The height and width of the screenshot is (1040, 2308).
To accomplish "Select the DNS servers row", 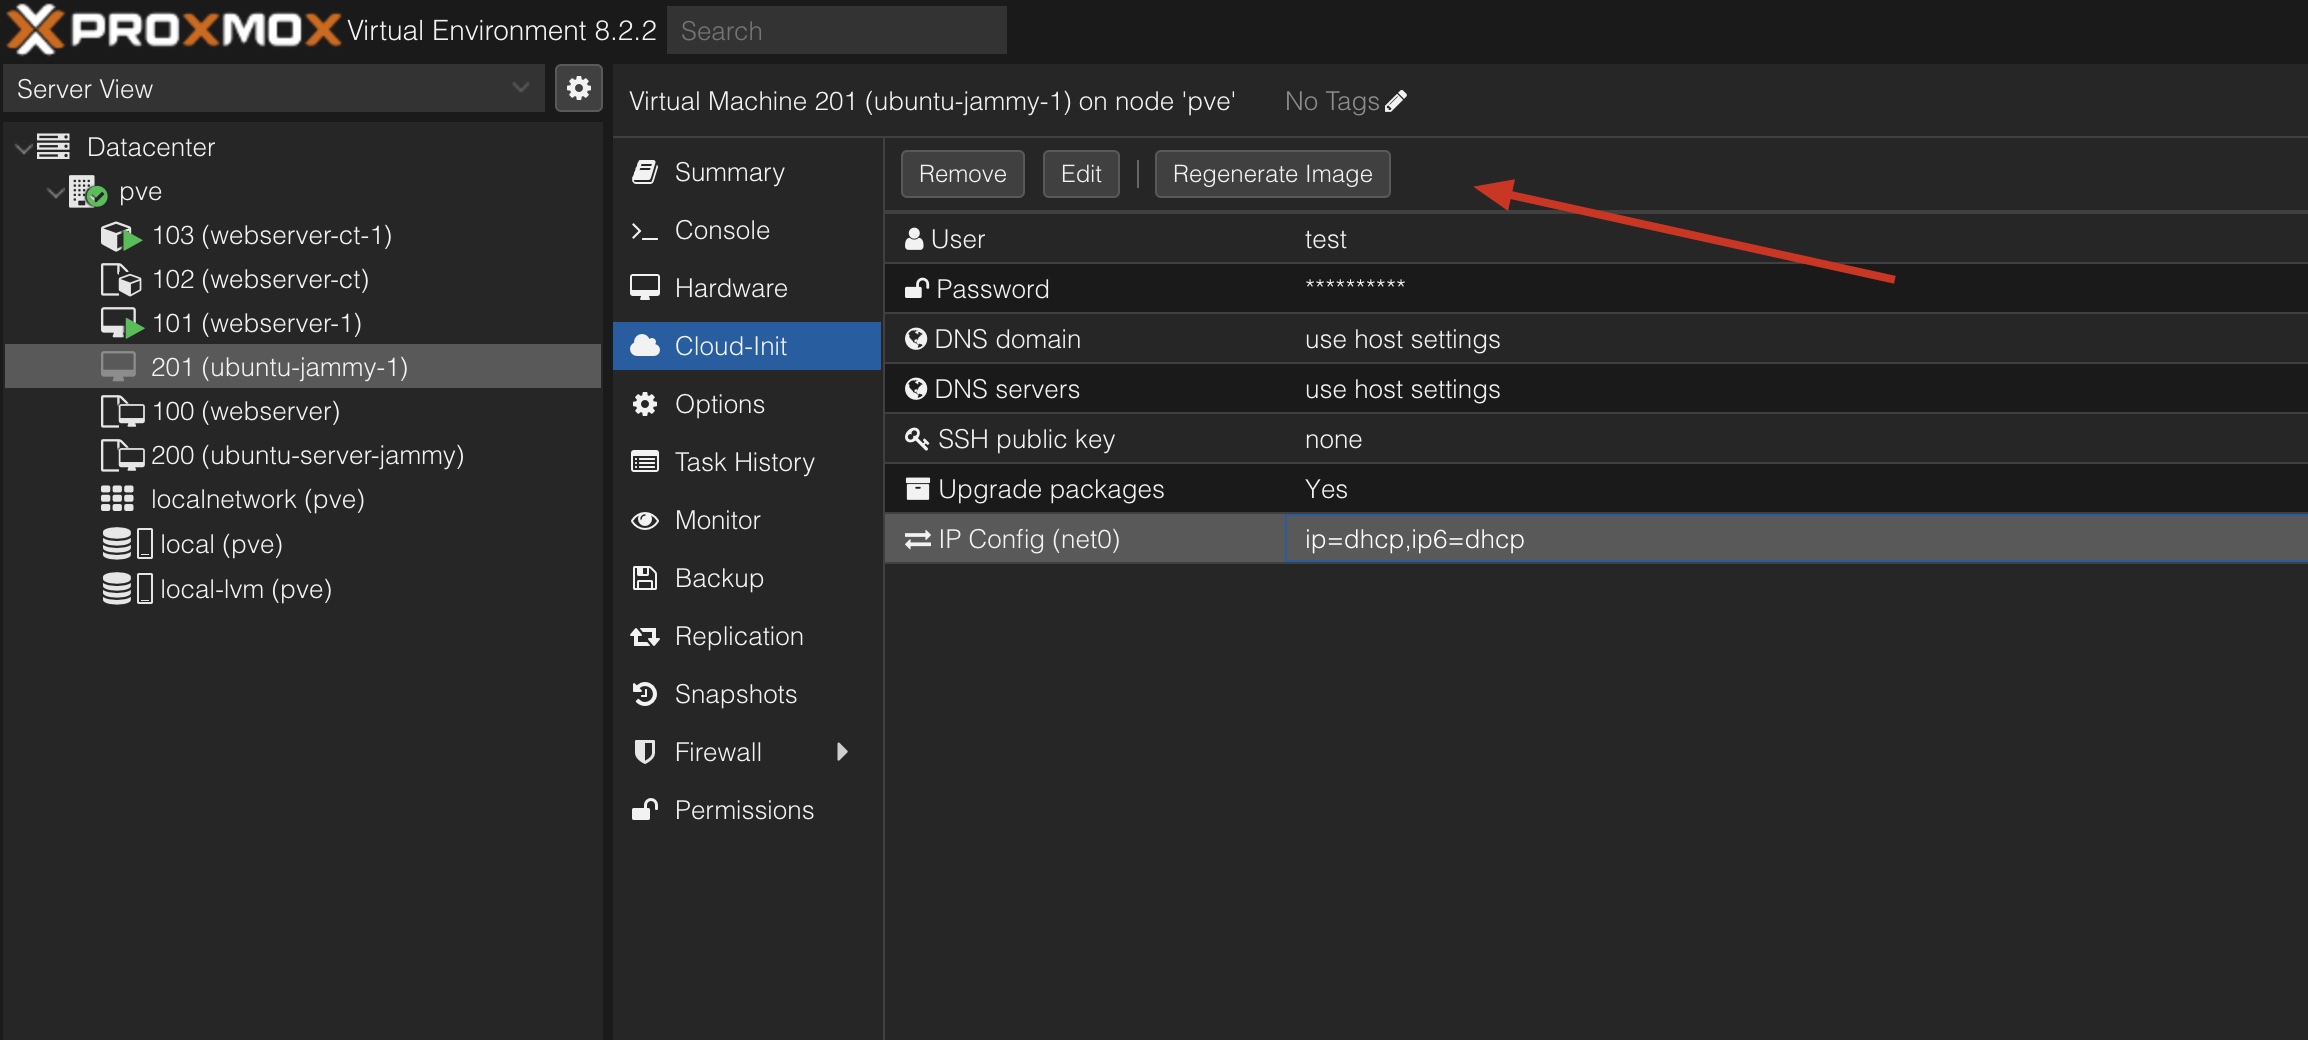I will point(1596,389).
